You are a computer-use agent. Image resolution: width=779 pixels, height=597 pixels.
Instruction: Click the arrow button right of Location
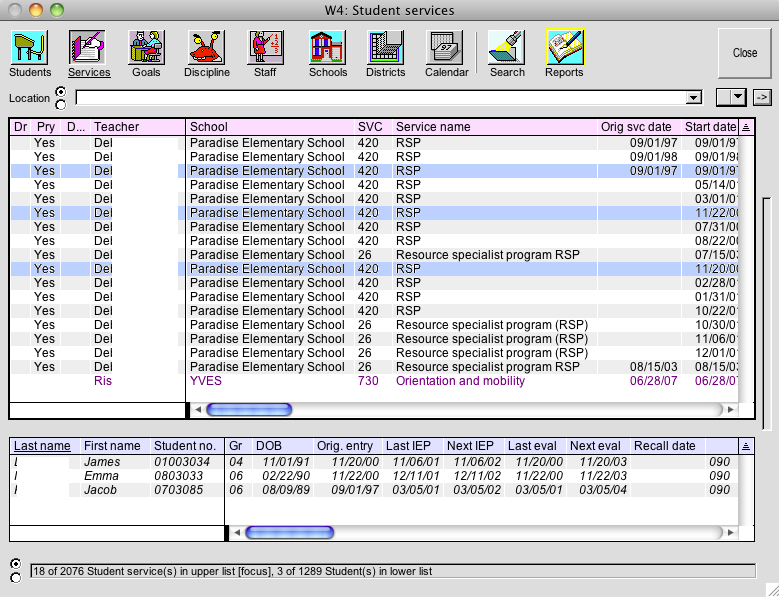(x=762, y=97)
